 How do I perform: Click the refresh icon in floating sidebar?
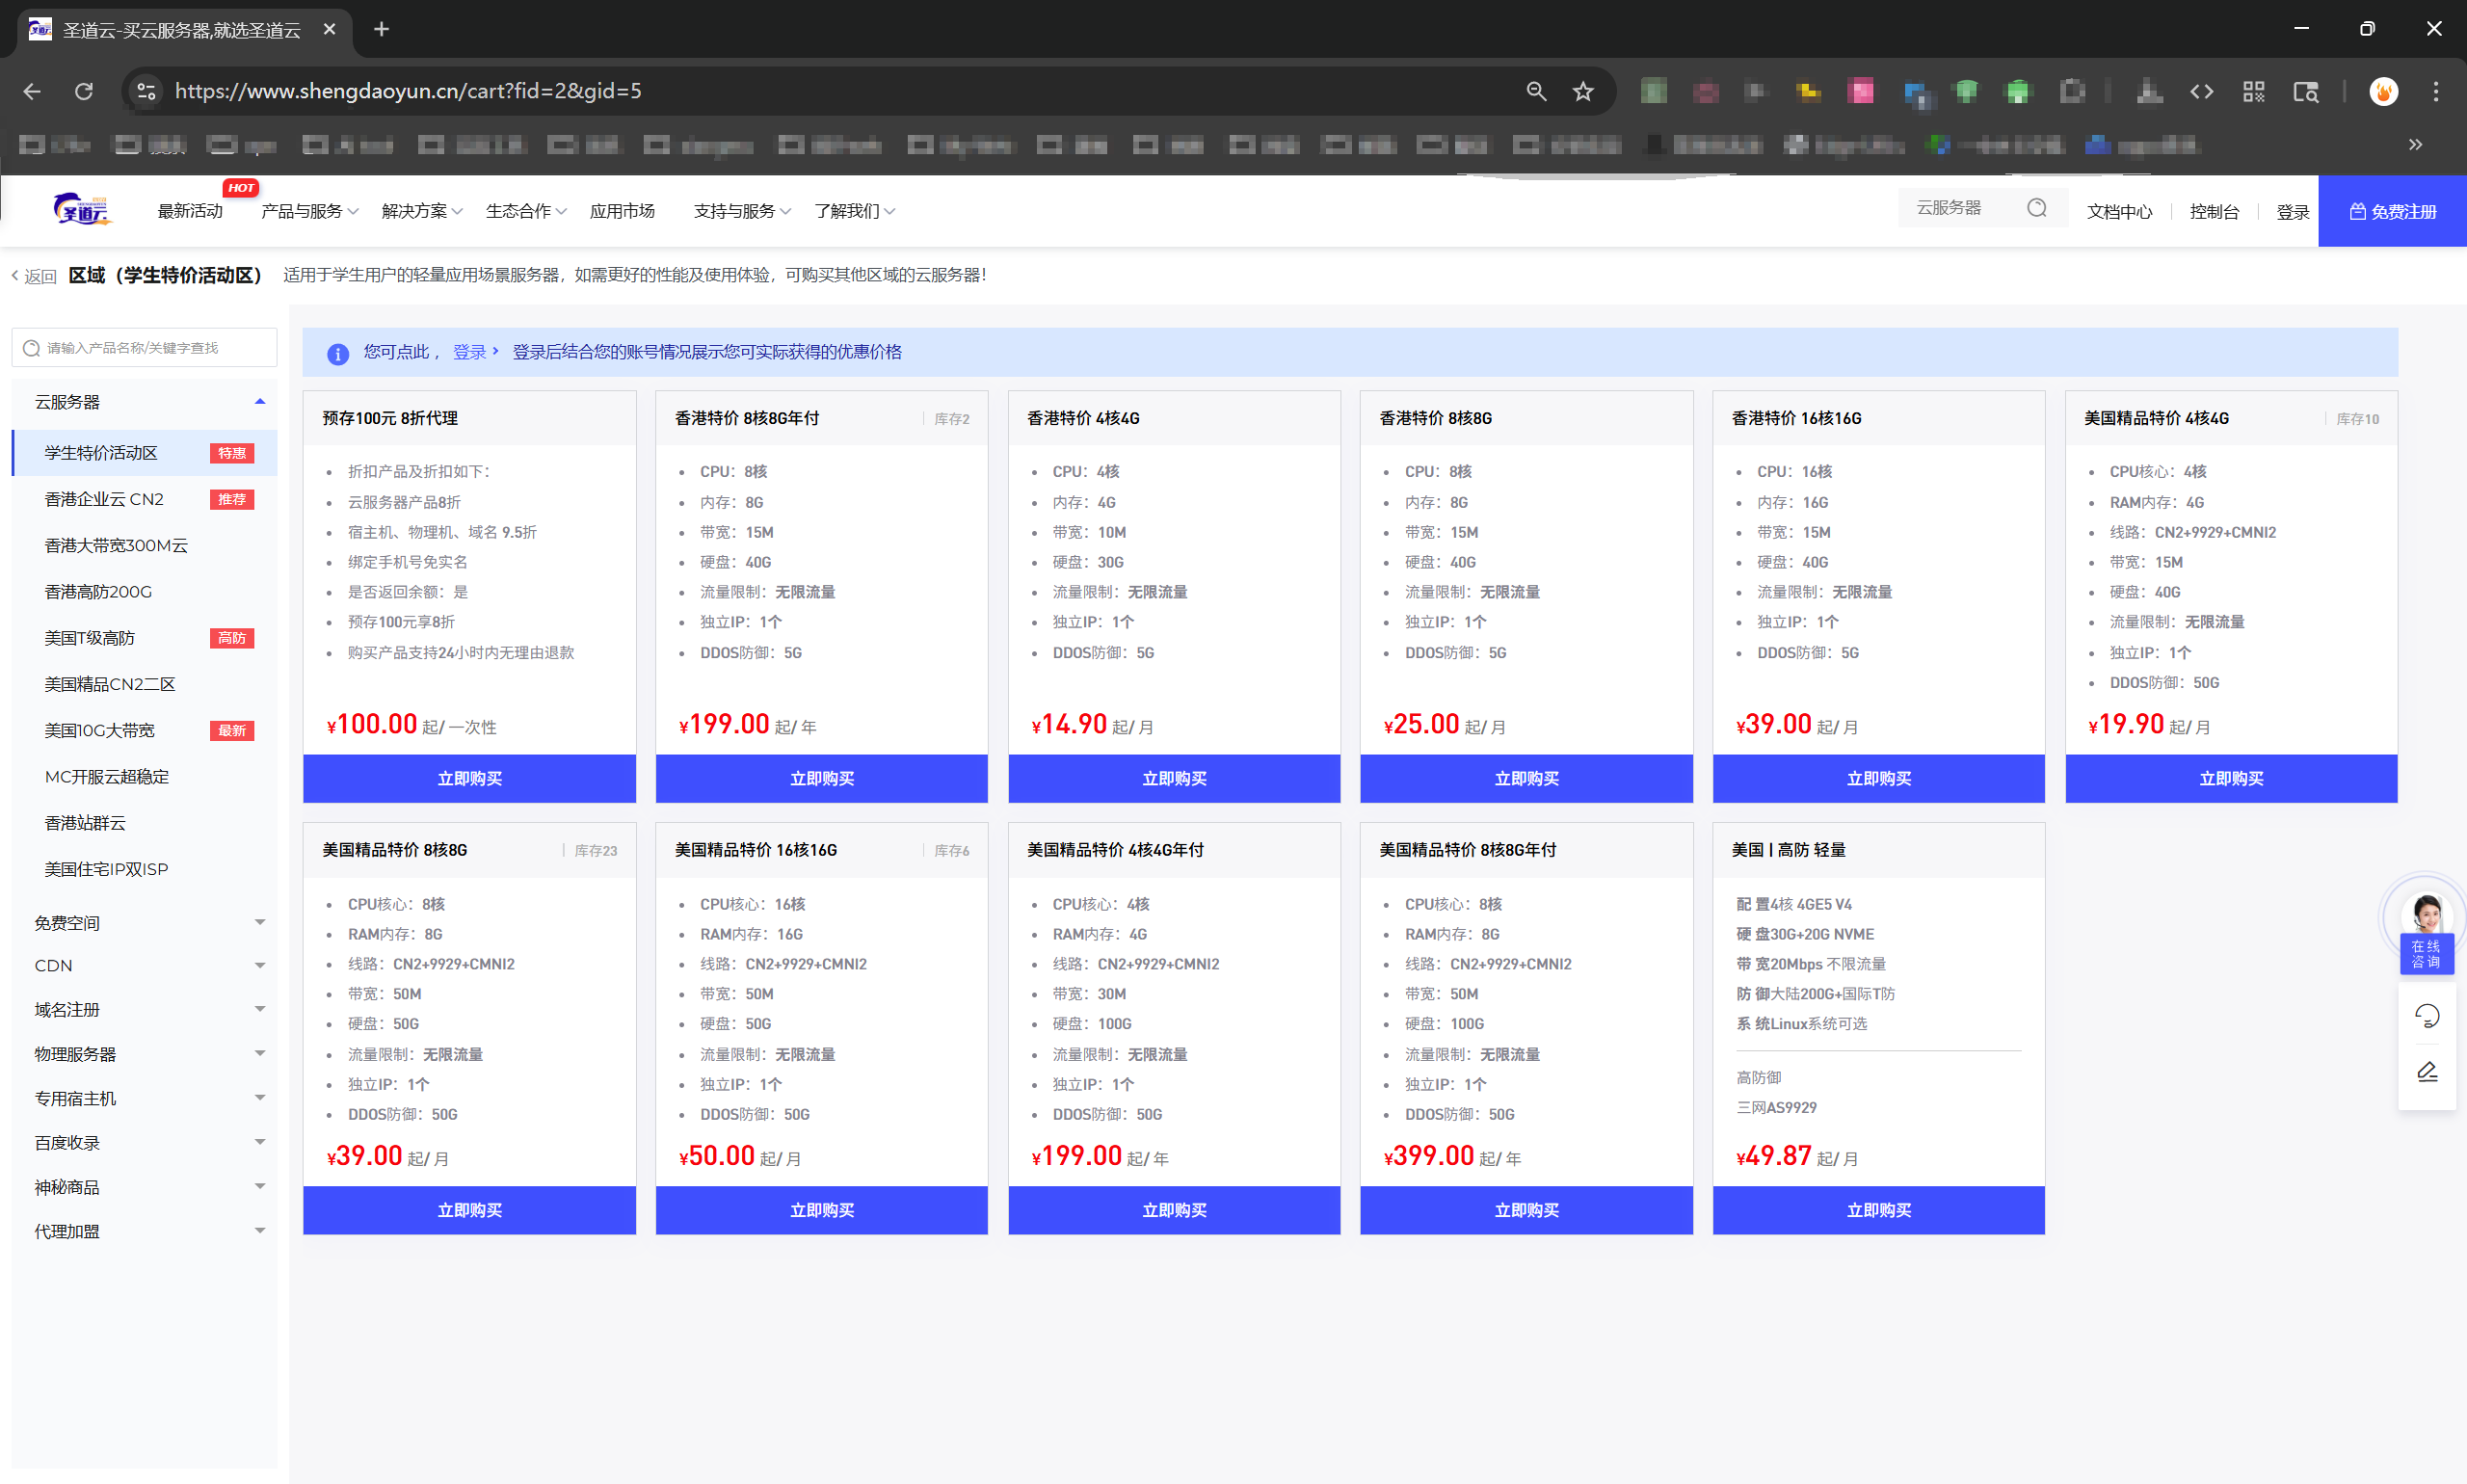point(2427,1016)
